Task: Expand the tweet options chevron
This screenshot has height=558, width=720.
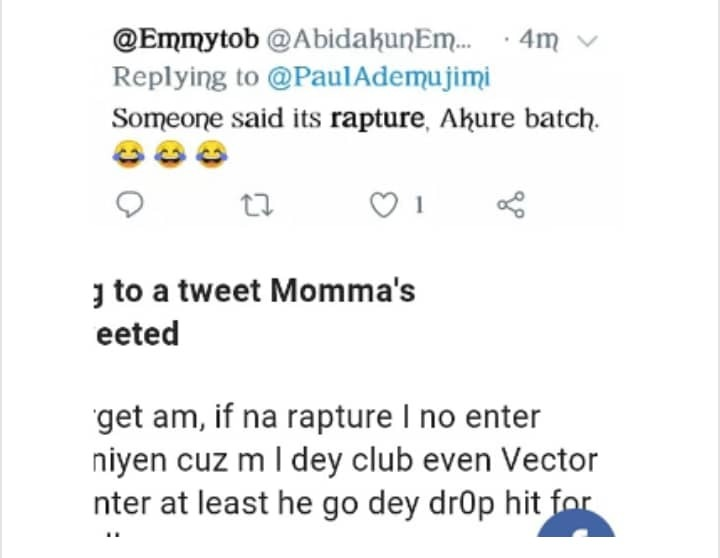Action: click(x=589, y=41)
